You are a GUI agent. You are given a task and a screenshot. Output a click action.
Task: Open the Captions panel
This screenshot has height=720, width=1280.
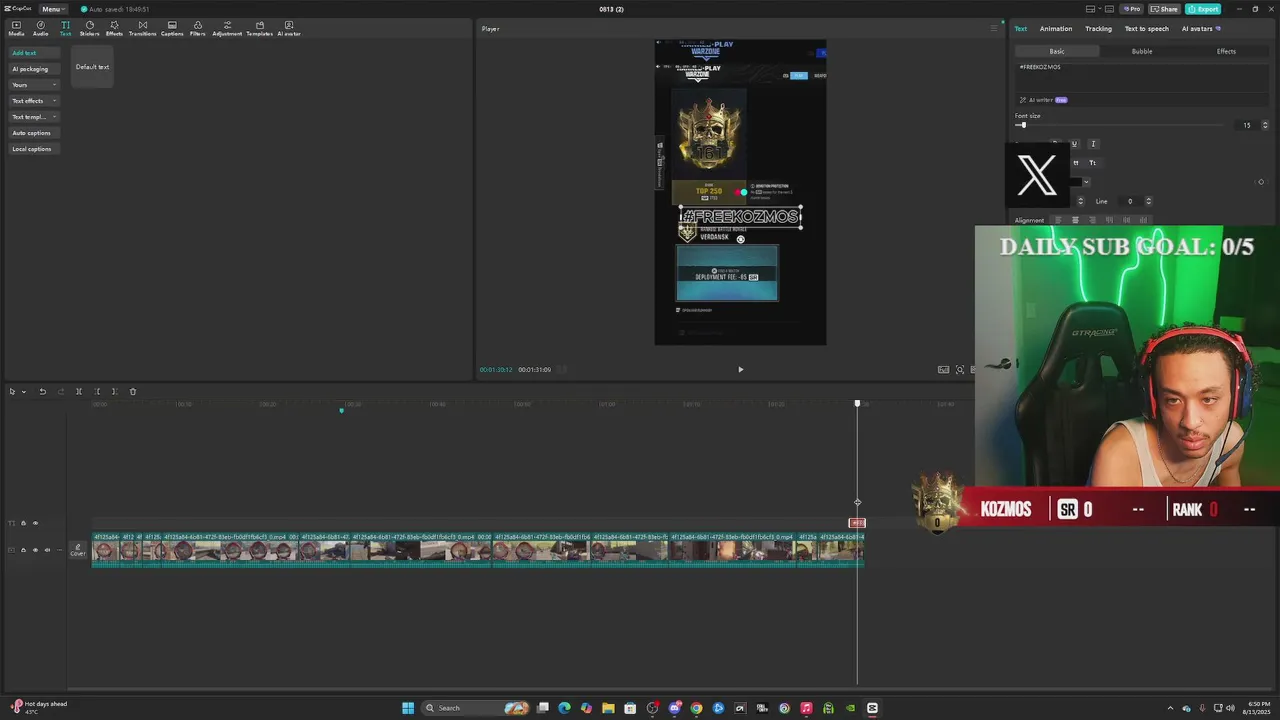[172, 28]
